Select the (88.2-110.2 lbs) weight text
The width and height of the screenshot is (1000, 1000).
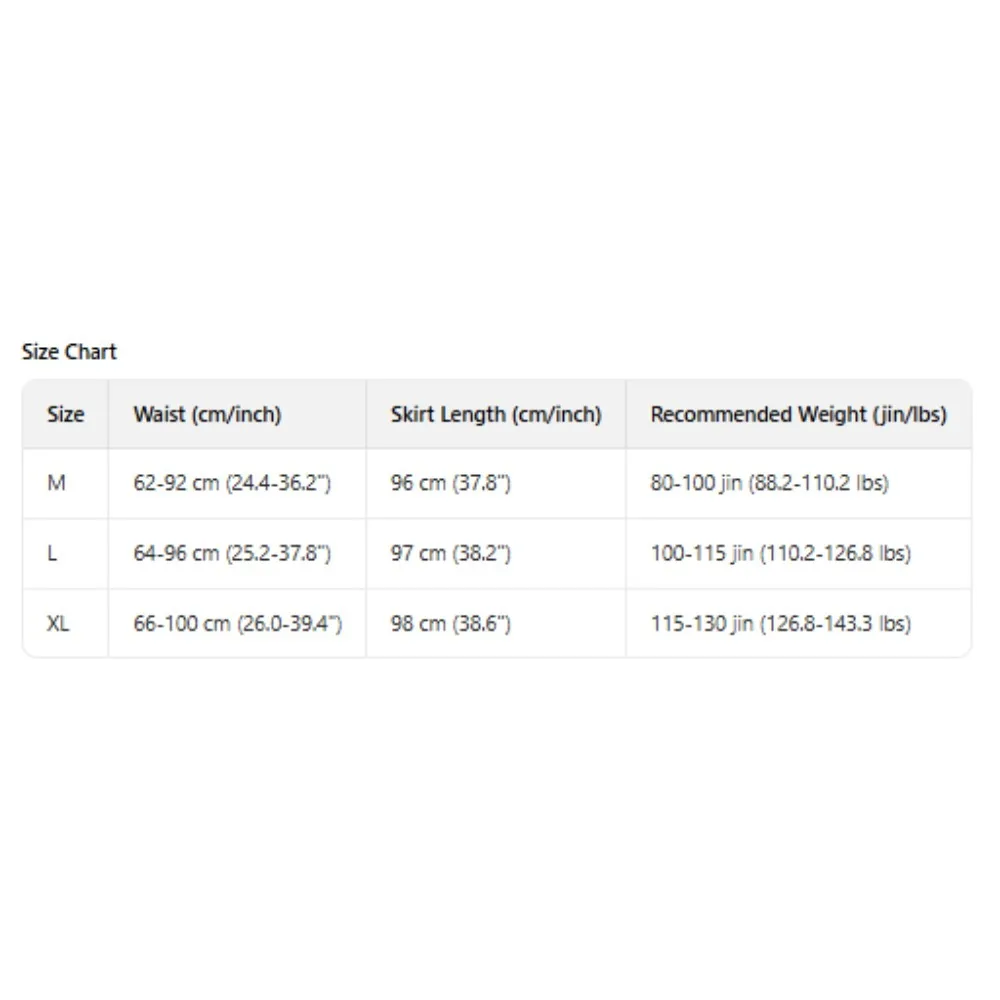tap(824, 483)
